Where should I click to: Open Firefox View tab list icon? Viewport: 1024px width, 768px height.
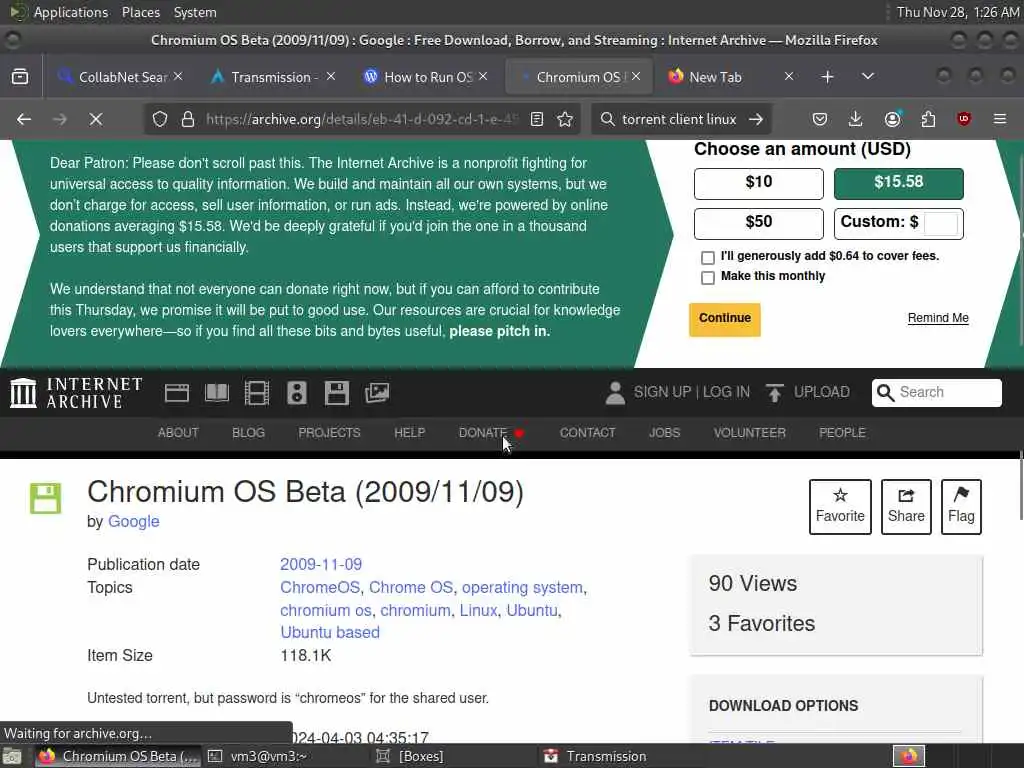tap(20, 77)
